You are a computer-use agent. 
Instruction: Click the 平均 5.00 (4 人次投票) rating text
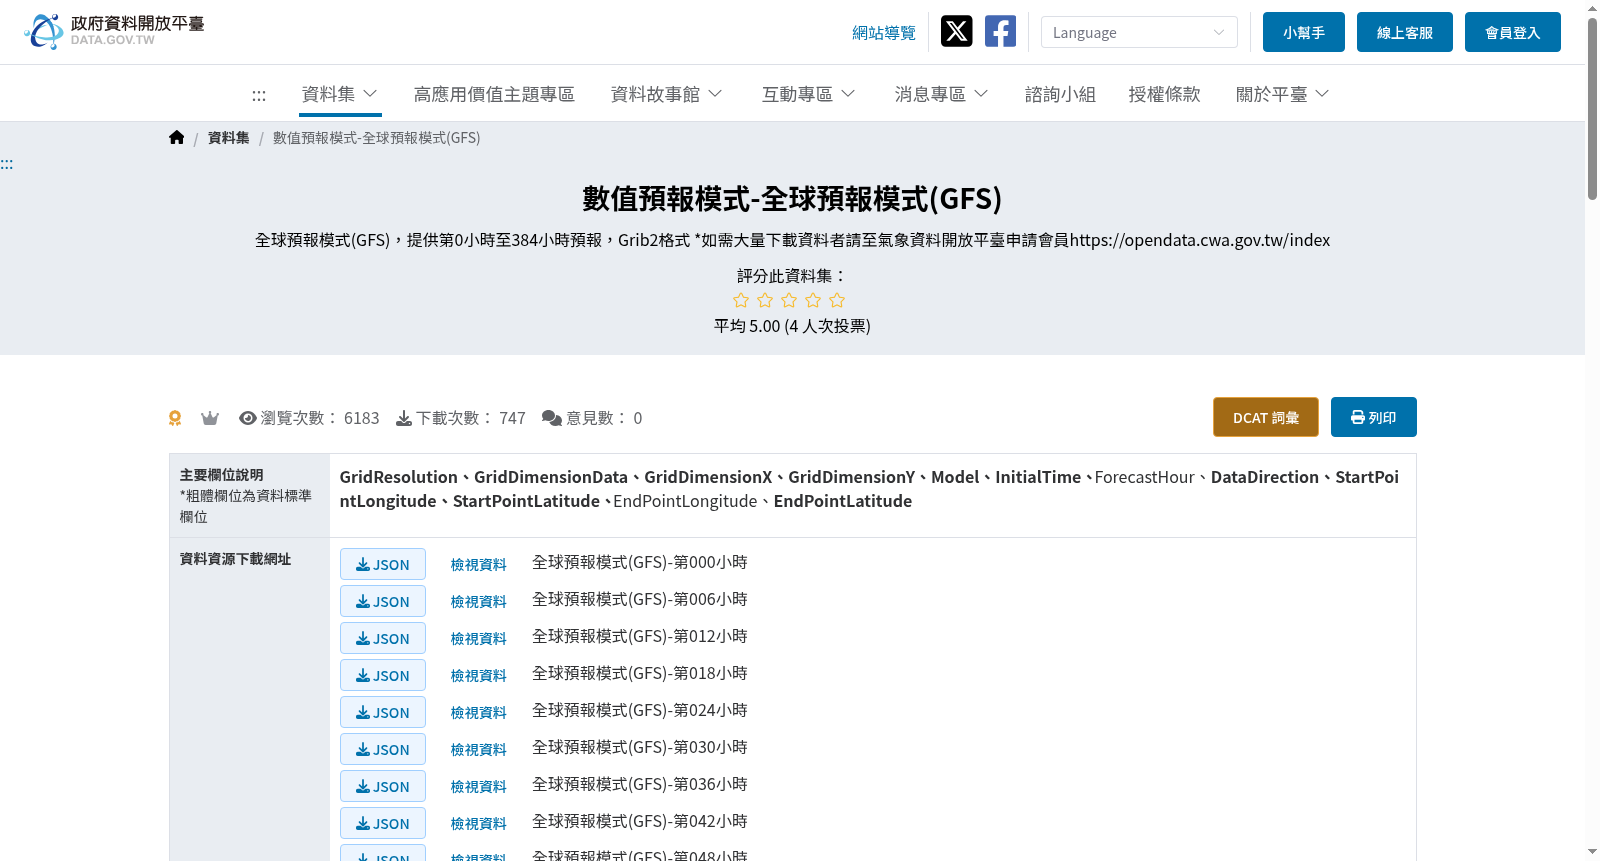792,326
